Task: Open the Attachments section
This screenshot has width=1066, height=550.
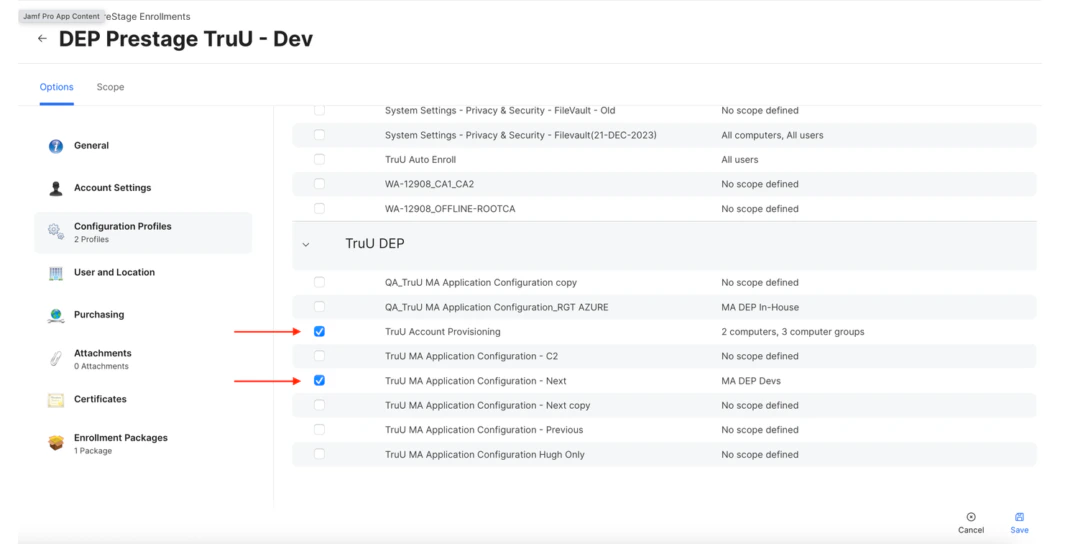Action: (x=103, y=353)
